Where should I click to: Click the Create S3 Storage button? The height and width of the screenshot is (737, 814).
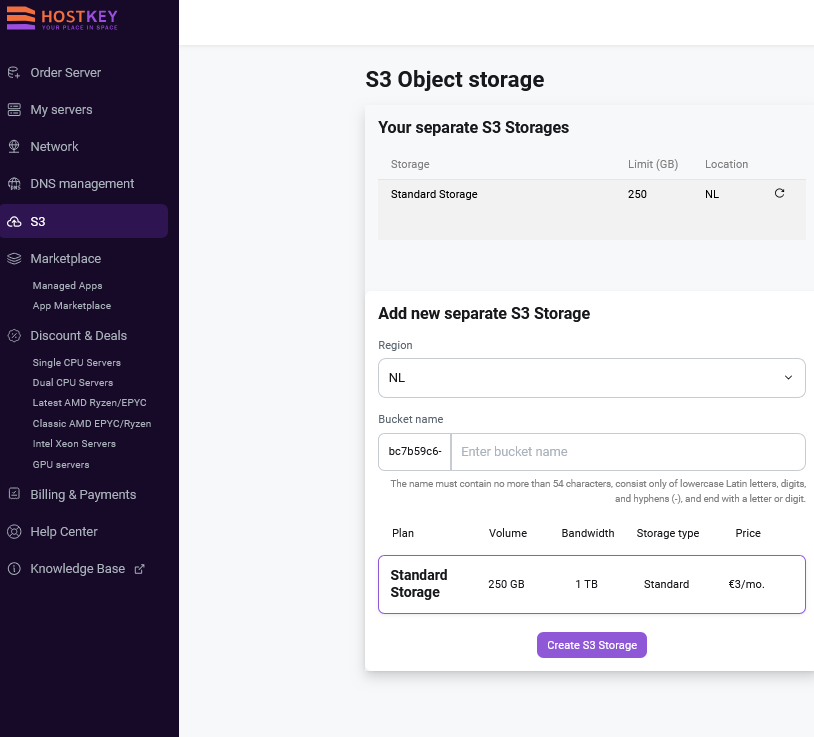point(592,645)
